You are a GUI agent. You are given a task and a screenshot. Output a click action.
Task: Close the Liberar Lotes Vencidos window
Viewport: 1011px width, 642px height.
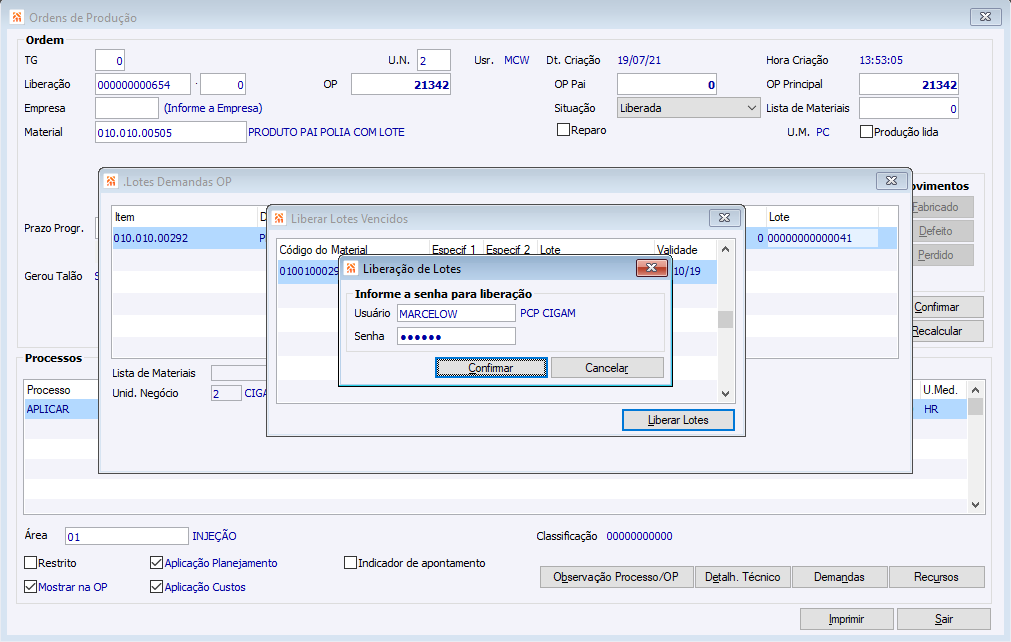(724, 218)
